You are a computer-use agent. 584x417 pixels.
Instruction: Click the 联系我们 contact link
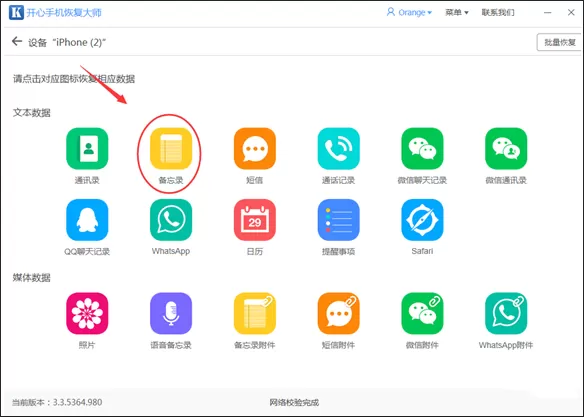click(498, 12)
